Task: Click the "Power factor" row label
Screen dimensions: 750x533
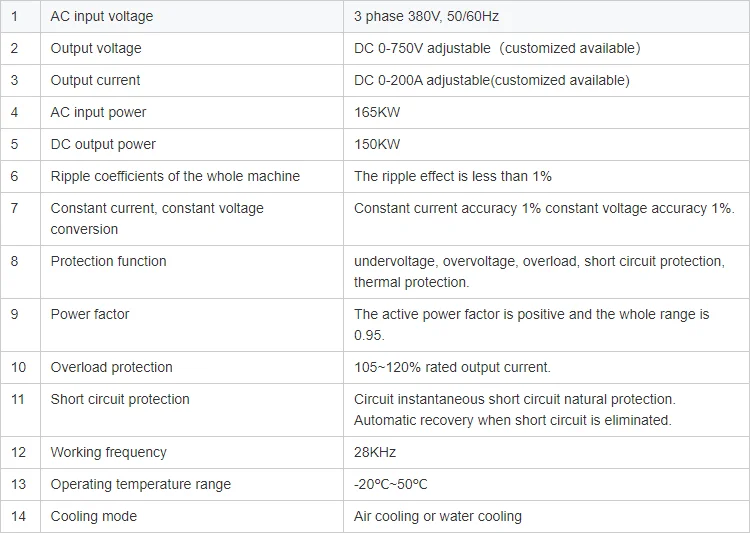Action: tap(90, 314)
